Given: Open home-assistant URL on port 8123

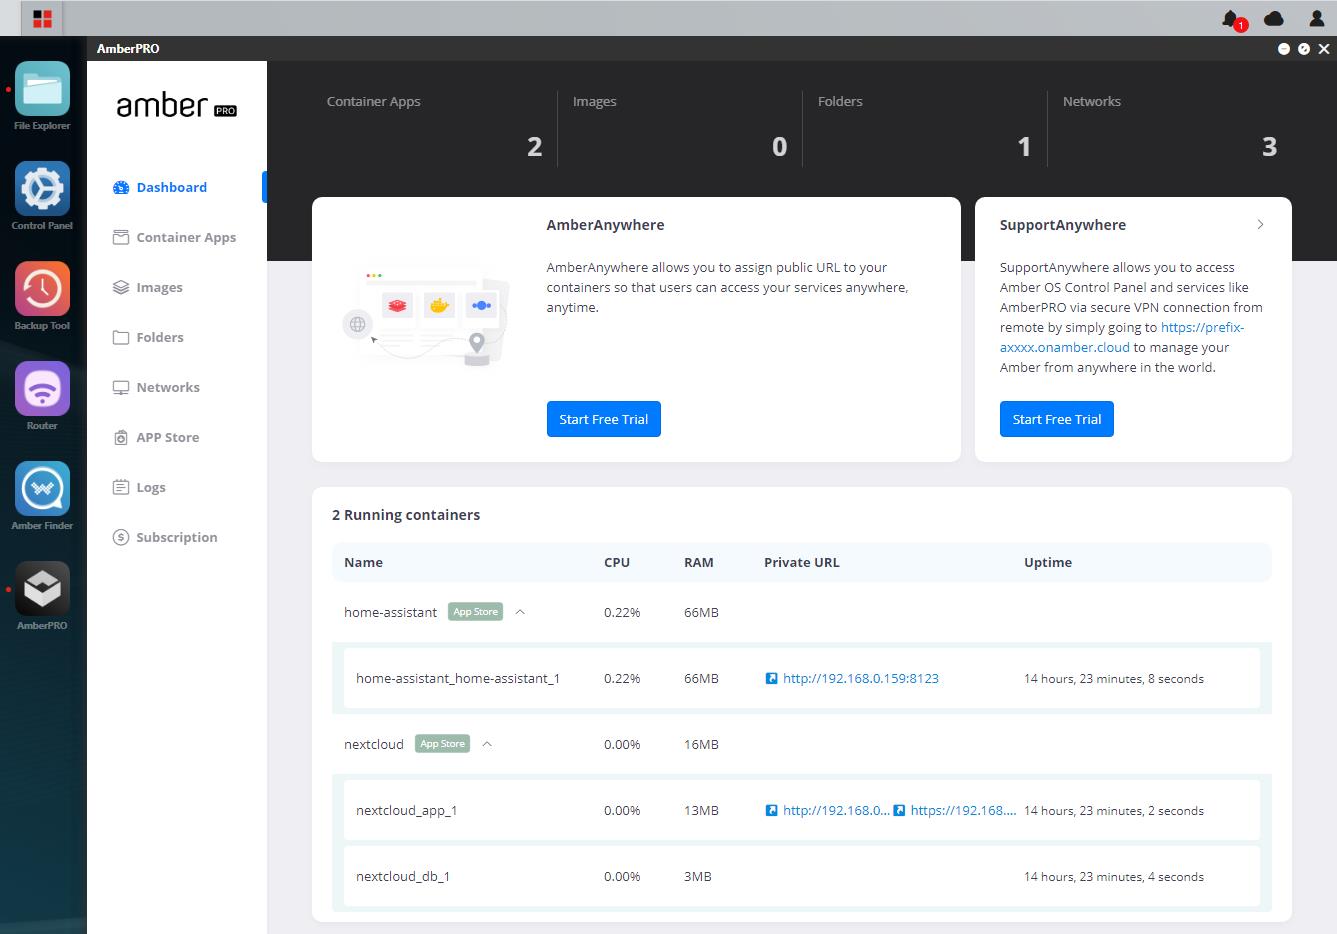Looking at the screenshot, I should pos(860,678).
